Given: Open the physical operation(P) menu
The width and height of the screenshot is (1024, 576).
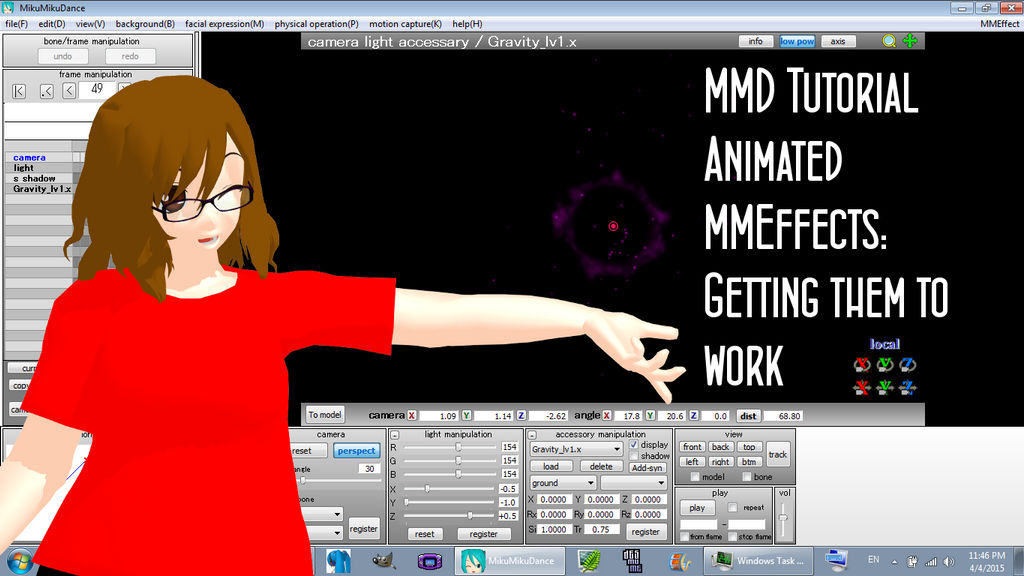Looking at the screenshot, I should point(317,24).
